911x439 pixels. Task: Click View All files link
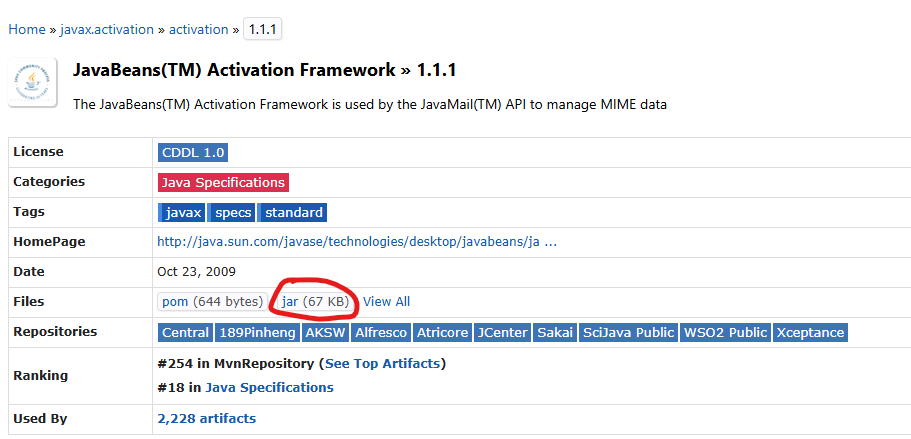(x=386, y=302)
